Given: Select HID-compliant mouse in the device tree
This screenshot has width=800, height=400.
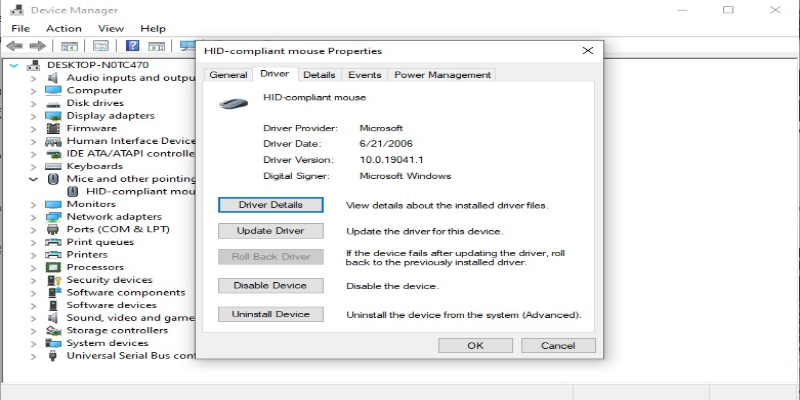Looking at the screenshot, I should click(x=140, y=191).
